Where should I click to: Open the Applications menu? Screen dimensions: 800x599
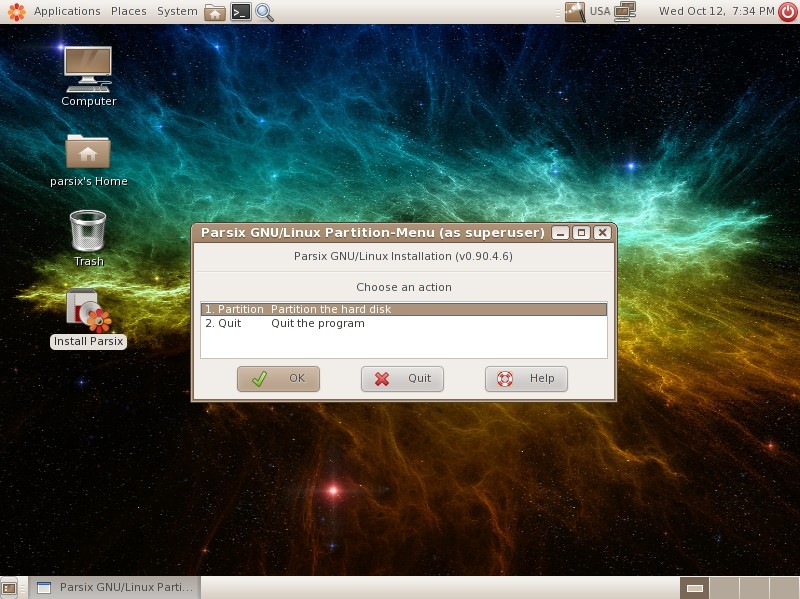point(67,11)
